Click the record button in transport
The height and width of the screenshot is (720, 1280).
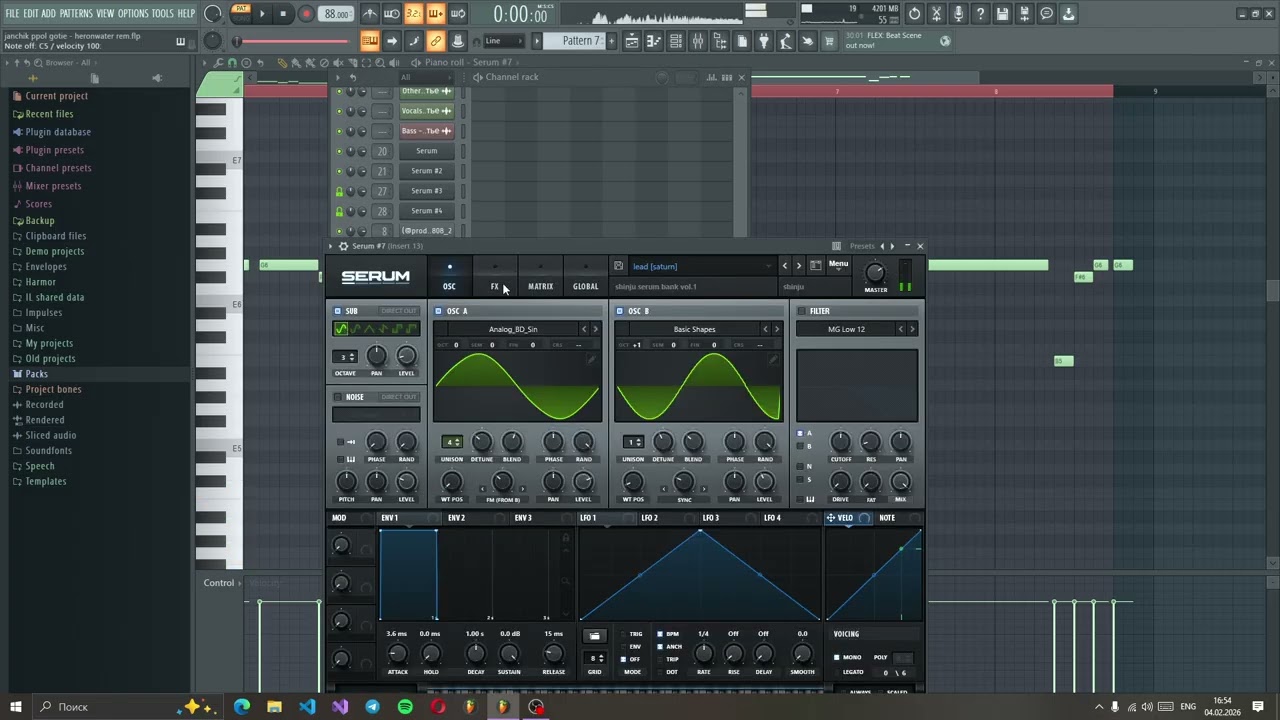pyautogui.click(x=306, y=14)
